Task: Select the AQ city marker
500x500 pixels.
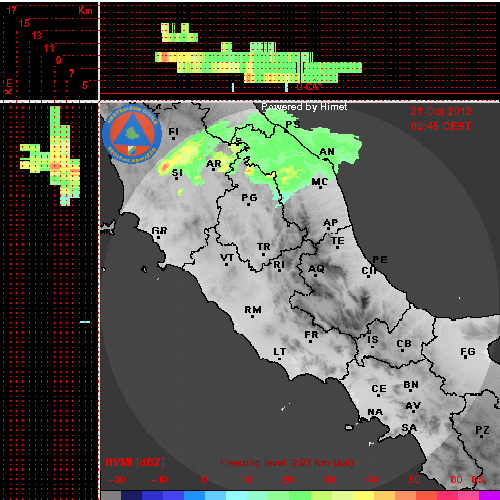Action: tap(316, 270)
